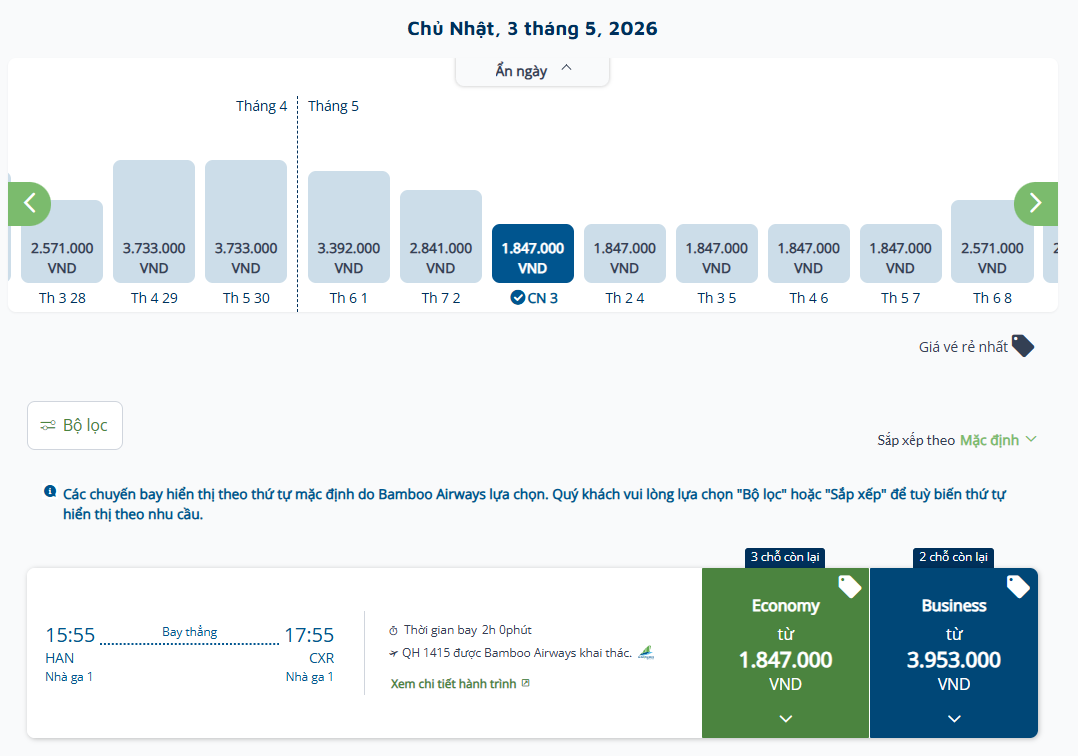Viewport: 1078px width, 756px height.
Task: Click the left arrow to see earlier dates
Action: 29,204
